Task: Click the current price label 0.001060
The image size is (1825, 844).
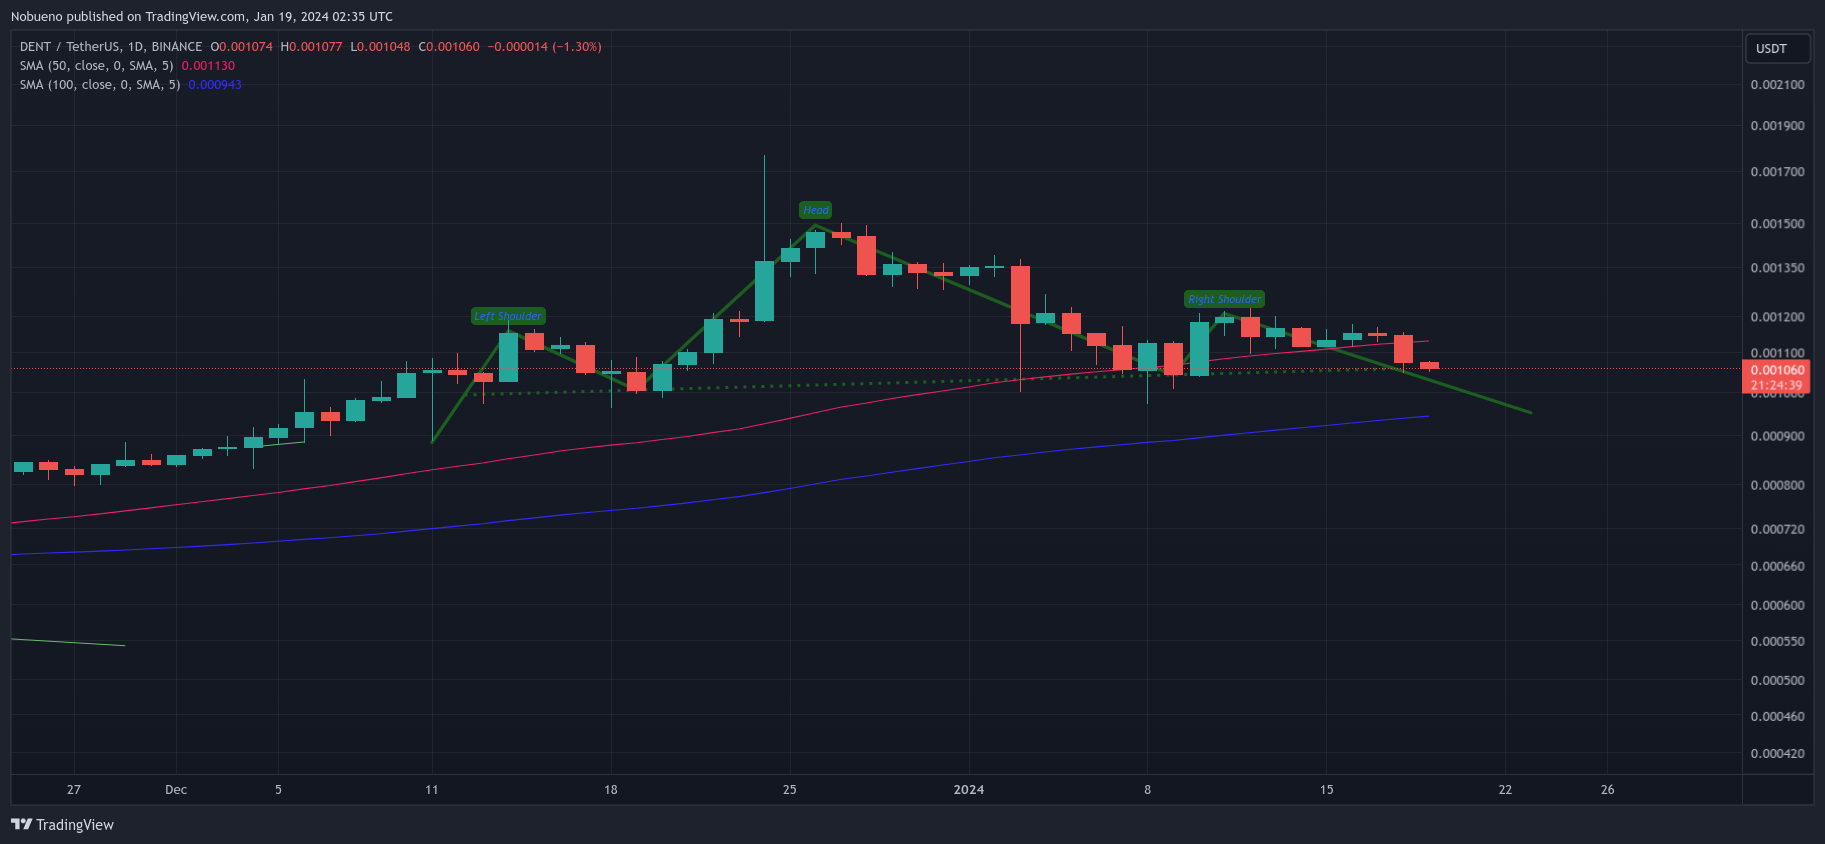Action: 1777,370
